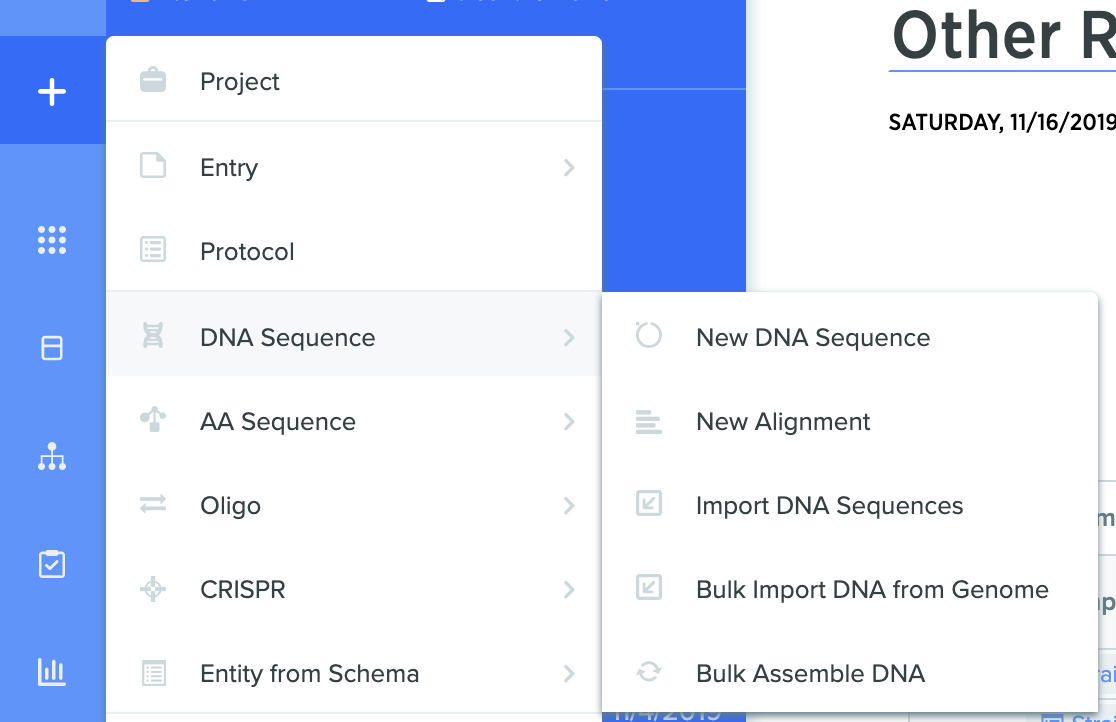The image size is (1116, 722).
Task: Click the circular icon beside New DNA Sequence
Action: [648, 335]
